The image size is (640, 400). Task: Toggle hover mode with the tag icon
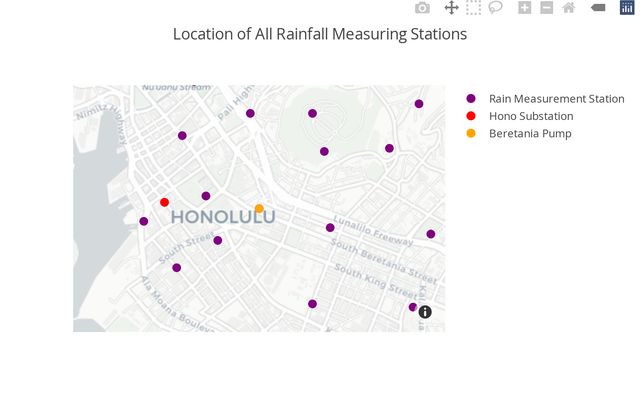(x=598, y=8)
